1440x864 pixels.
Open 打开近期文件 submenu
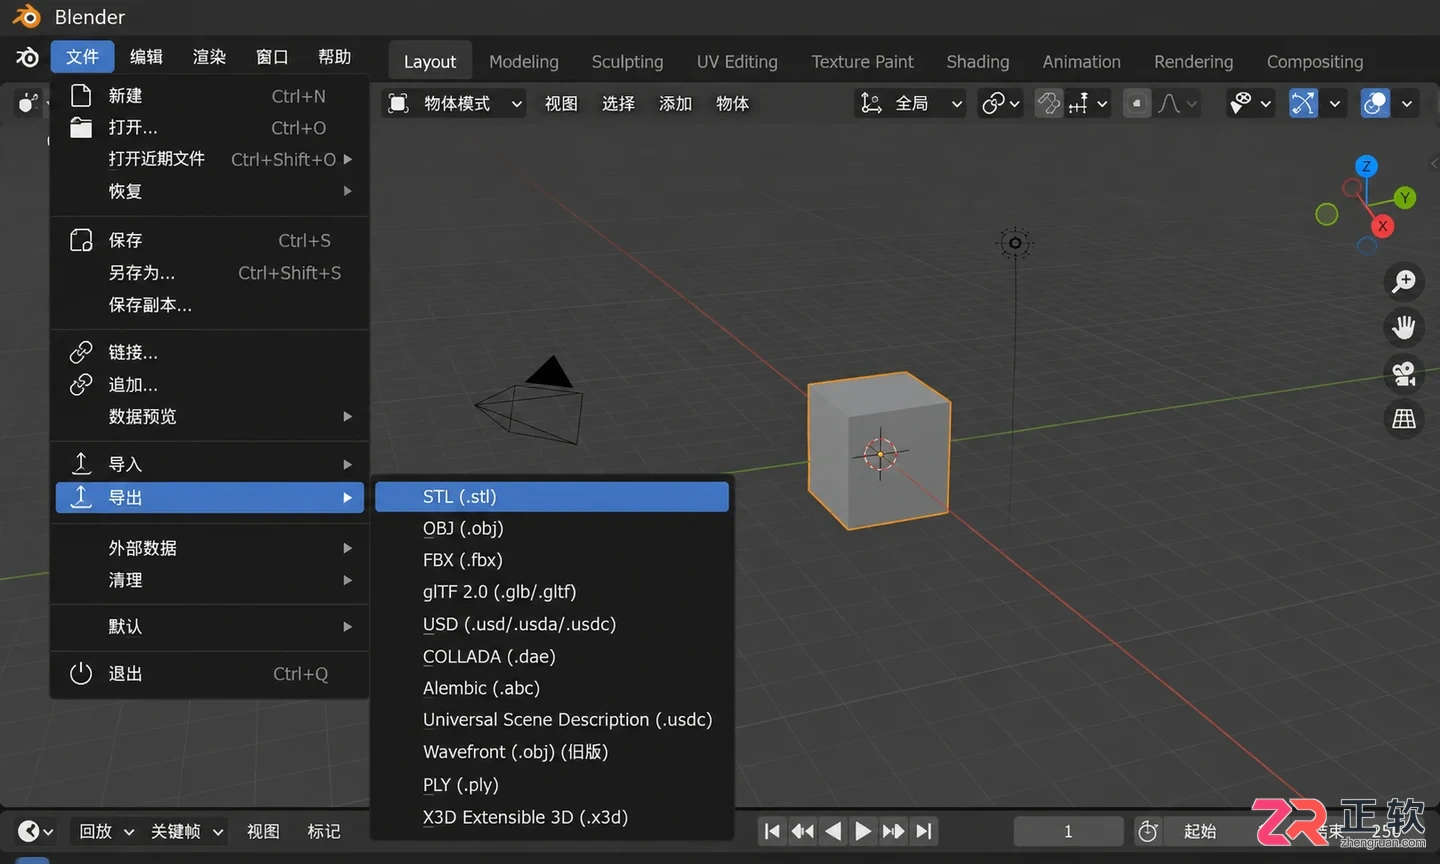(x=211, y=159)
